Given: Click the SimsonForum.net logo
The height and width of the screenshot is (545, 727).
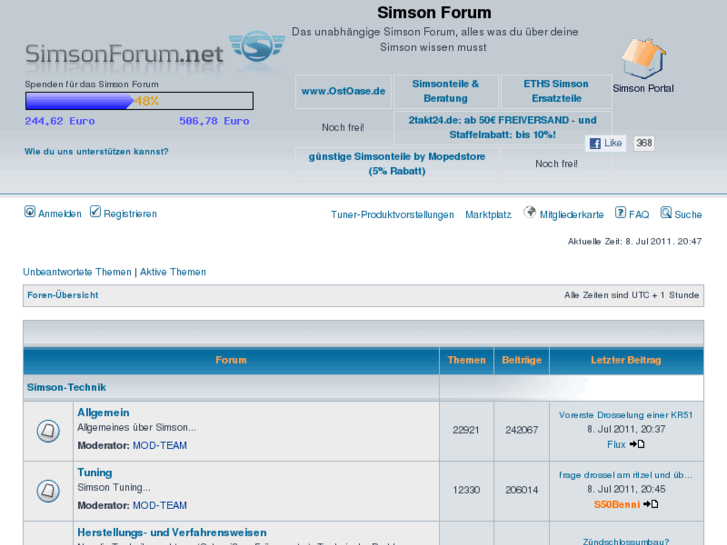Looking at the screenshot, I should point(154,51).
